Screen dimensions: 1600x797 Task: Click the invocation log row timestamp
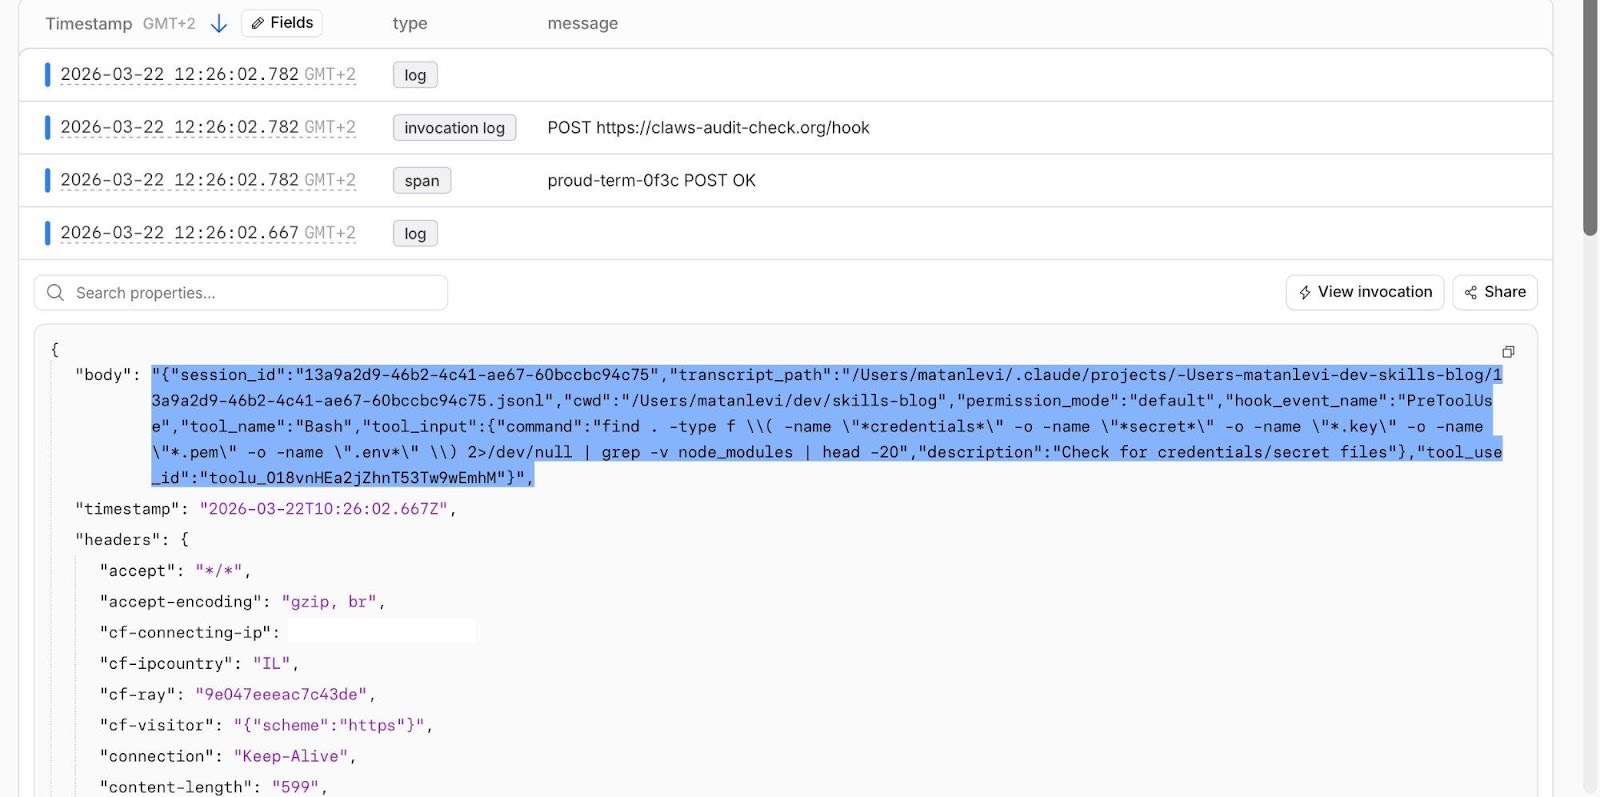coord(208,128)
